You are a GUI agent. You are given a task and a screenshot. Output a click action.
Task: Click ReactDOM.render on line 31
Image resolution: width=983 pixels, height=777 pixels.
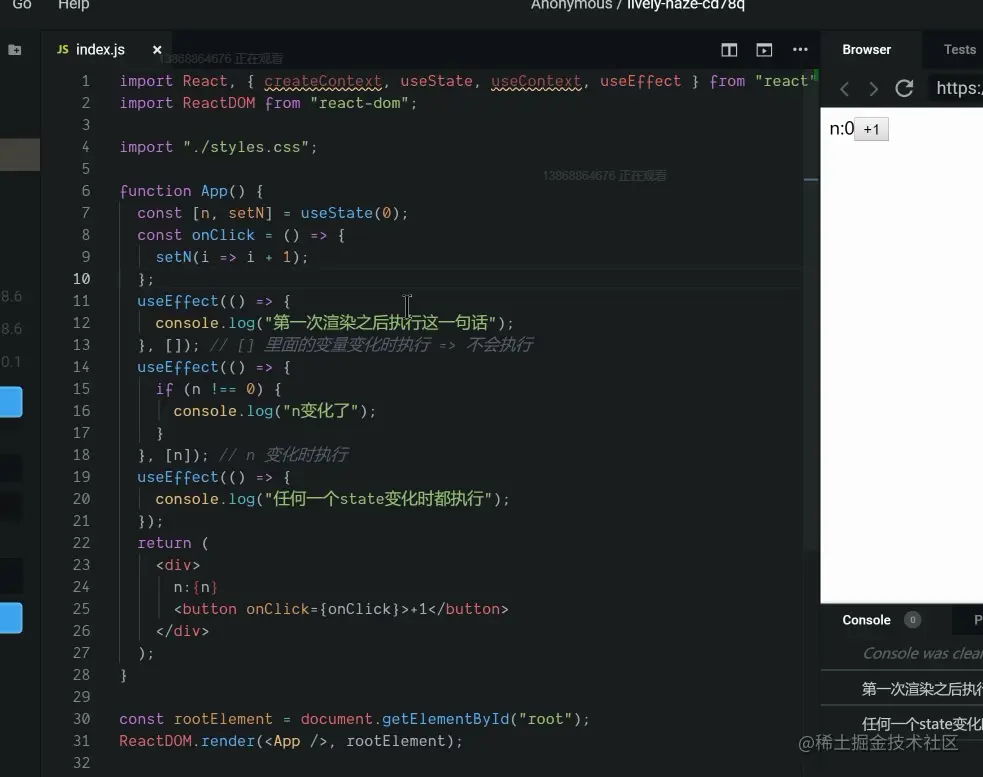click(187, 741)
